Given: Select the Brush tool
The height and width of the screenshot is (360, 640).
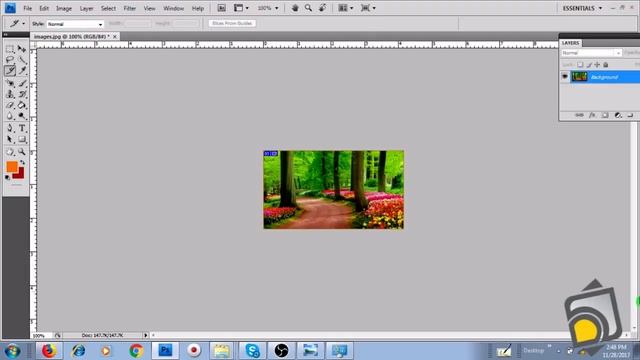Looking at the screenshot, I should [22, 84].
